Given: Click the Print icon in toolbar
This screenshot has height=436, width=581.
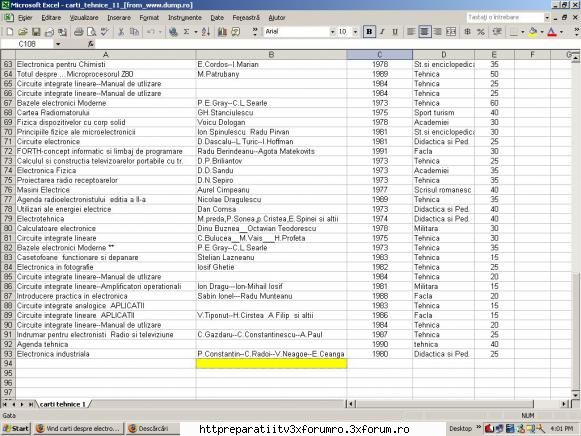Looking at the screenshot, I should tap(78, 32).
